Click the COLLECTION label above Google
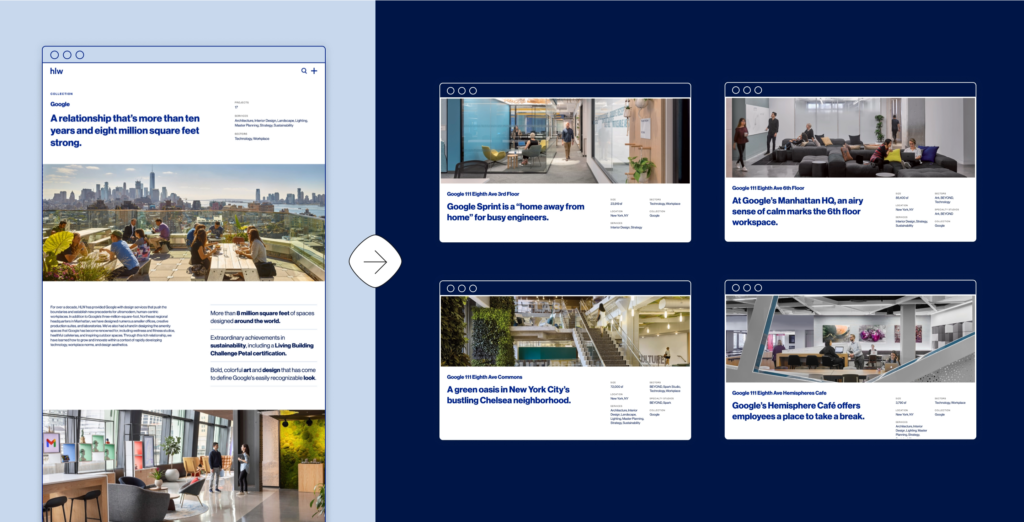 point(61,94)
